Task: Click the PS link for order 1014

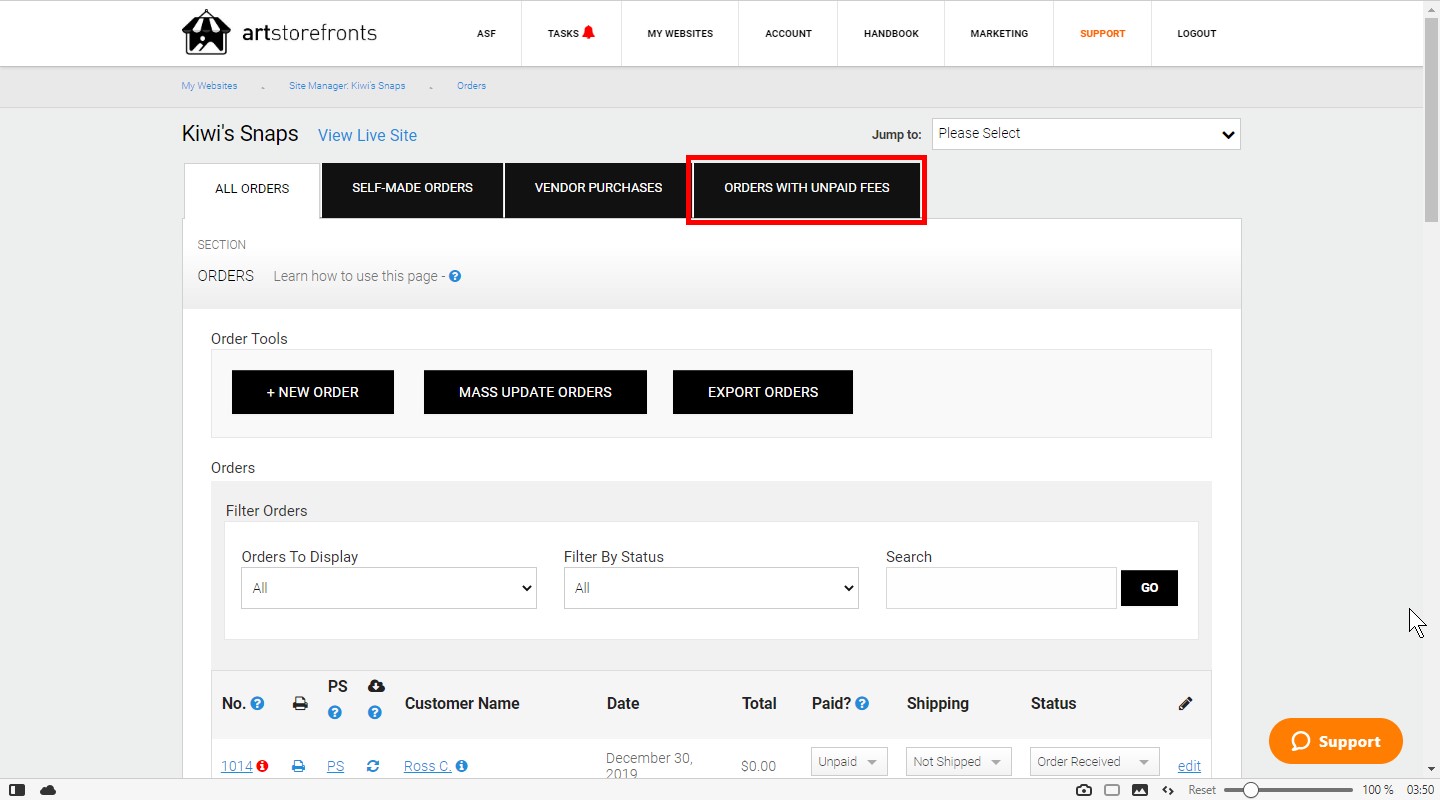Action: click(335, 766)
